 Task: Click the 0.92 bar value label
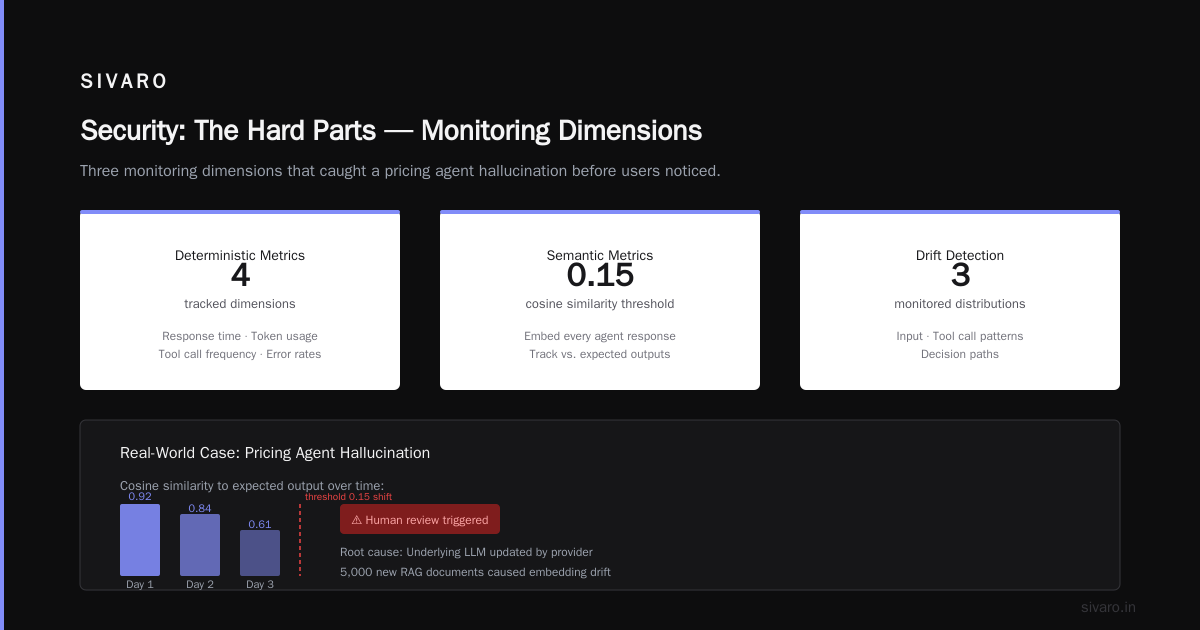tap(140, 497)
